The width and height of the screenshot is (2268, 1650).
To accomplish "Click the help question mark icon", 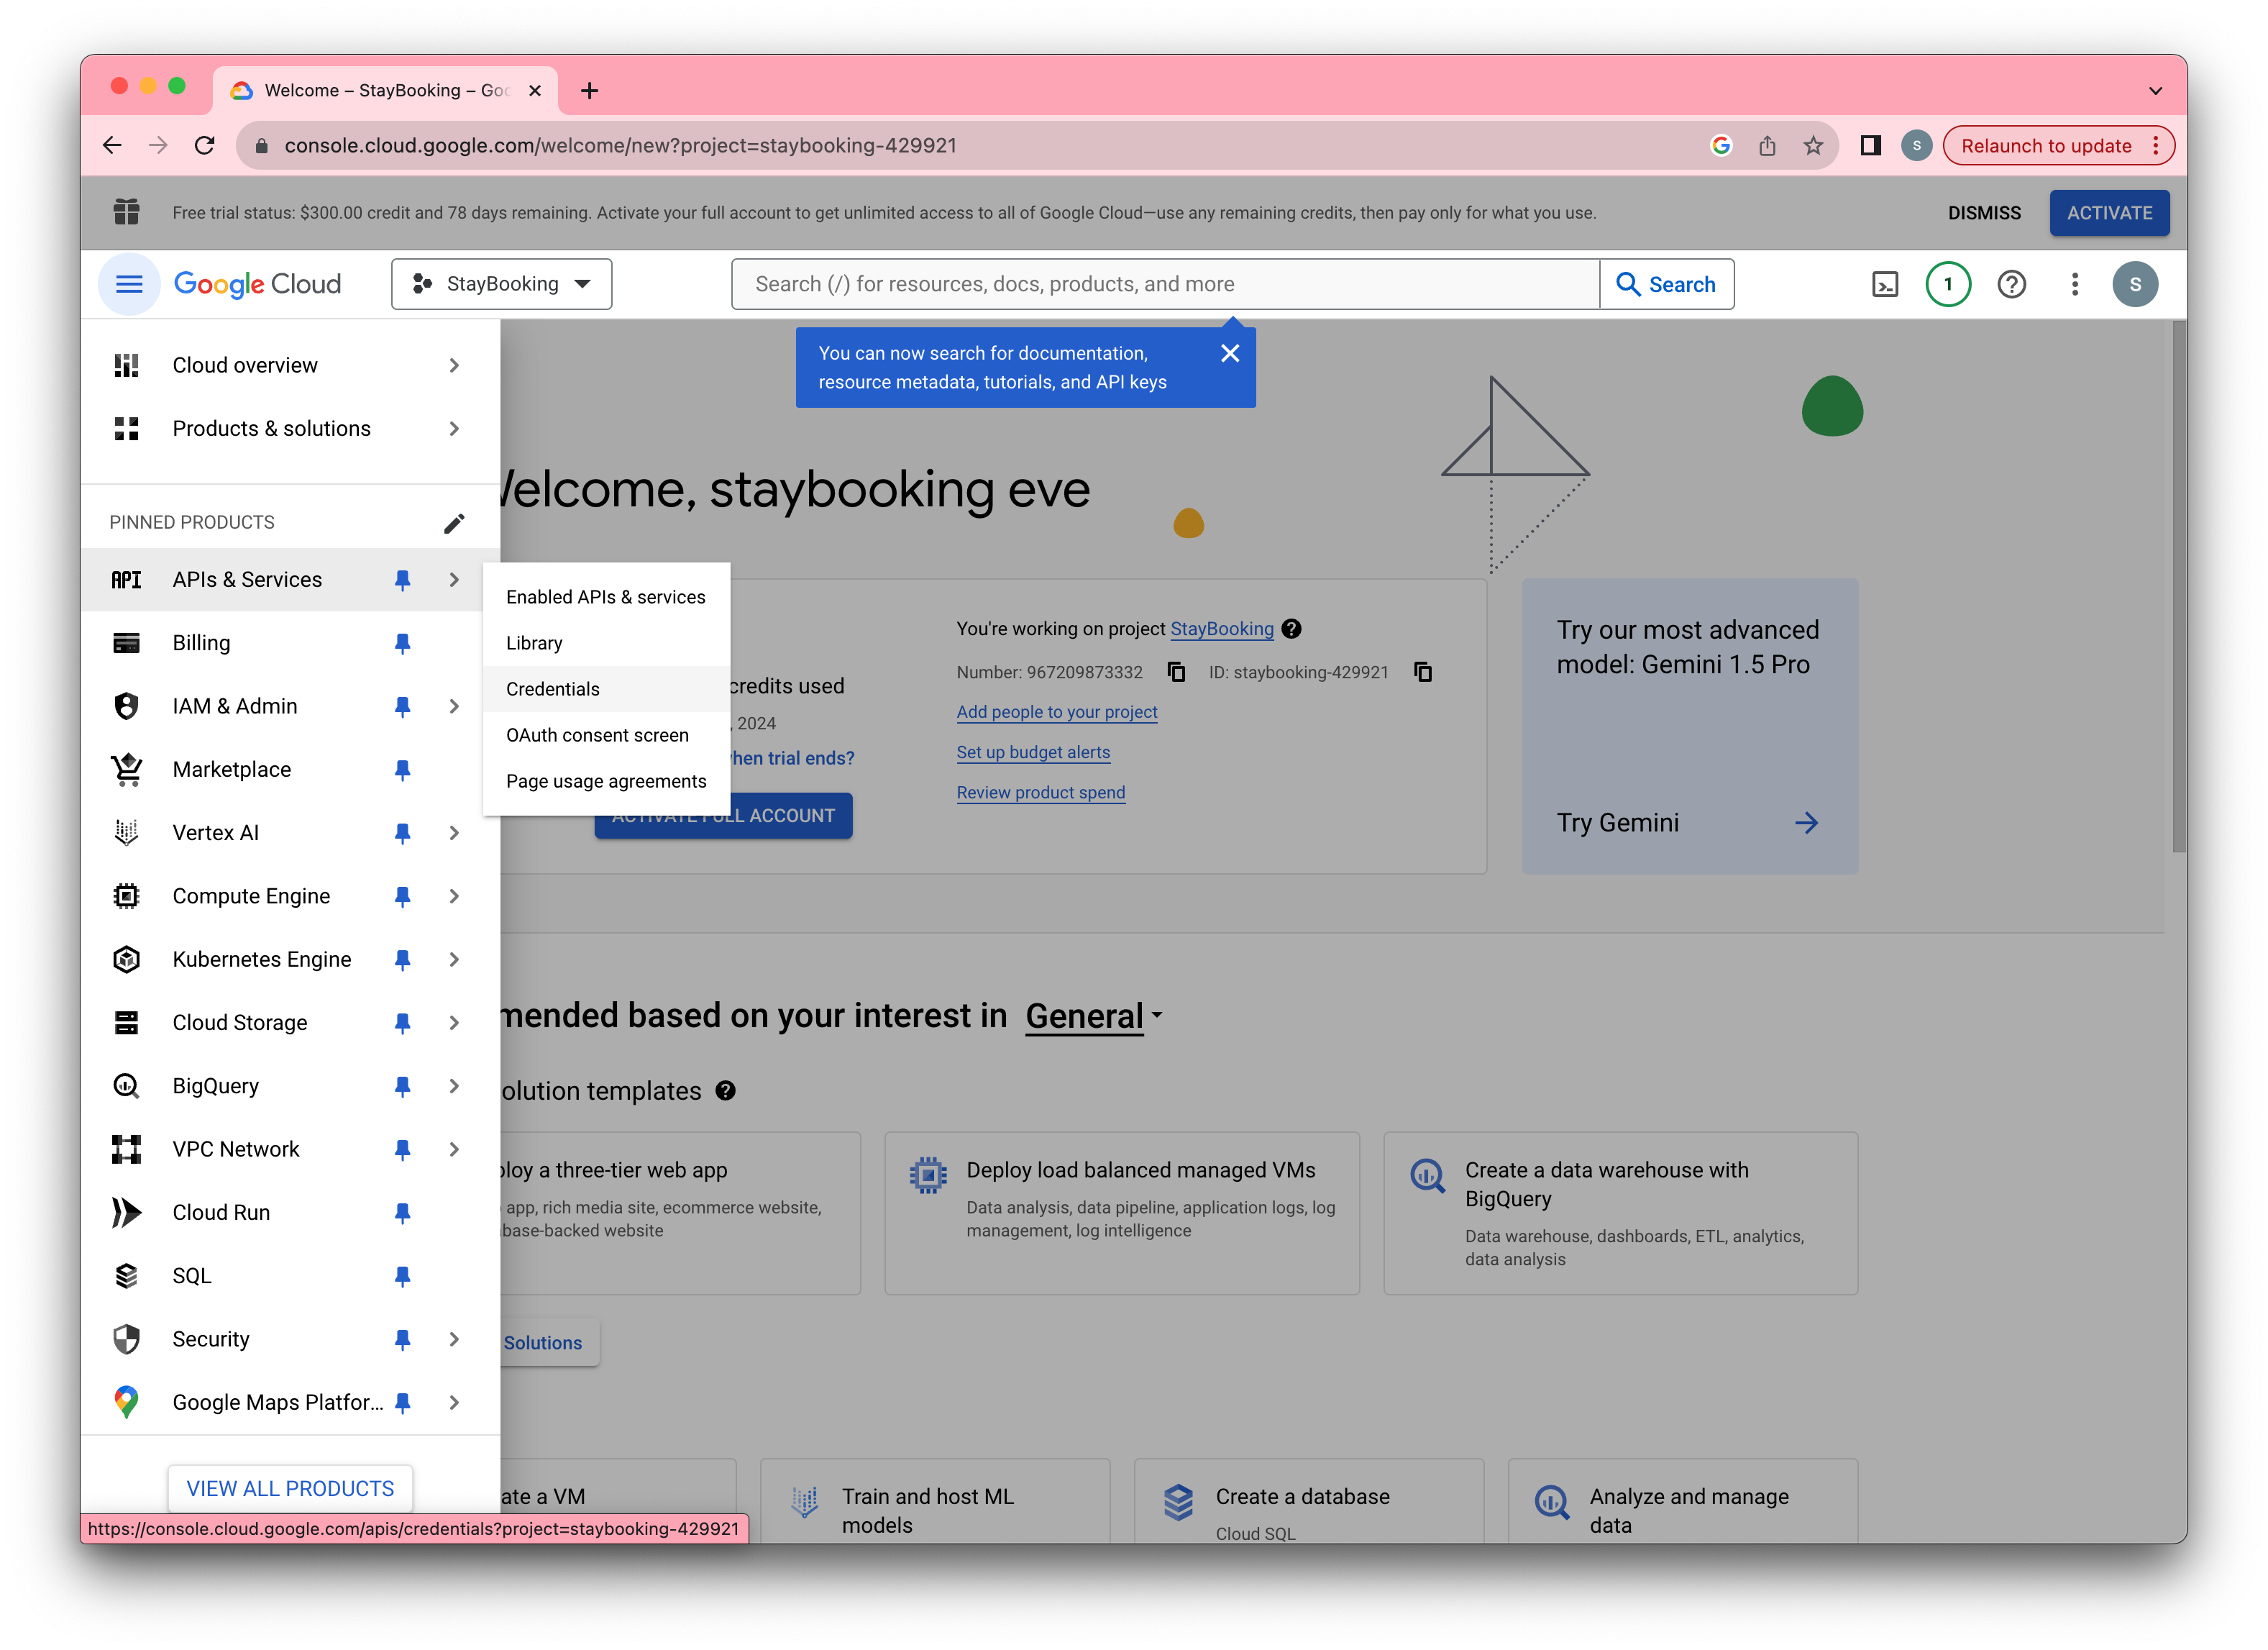I will [x=2011, y=284].
